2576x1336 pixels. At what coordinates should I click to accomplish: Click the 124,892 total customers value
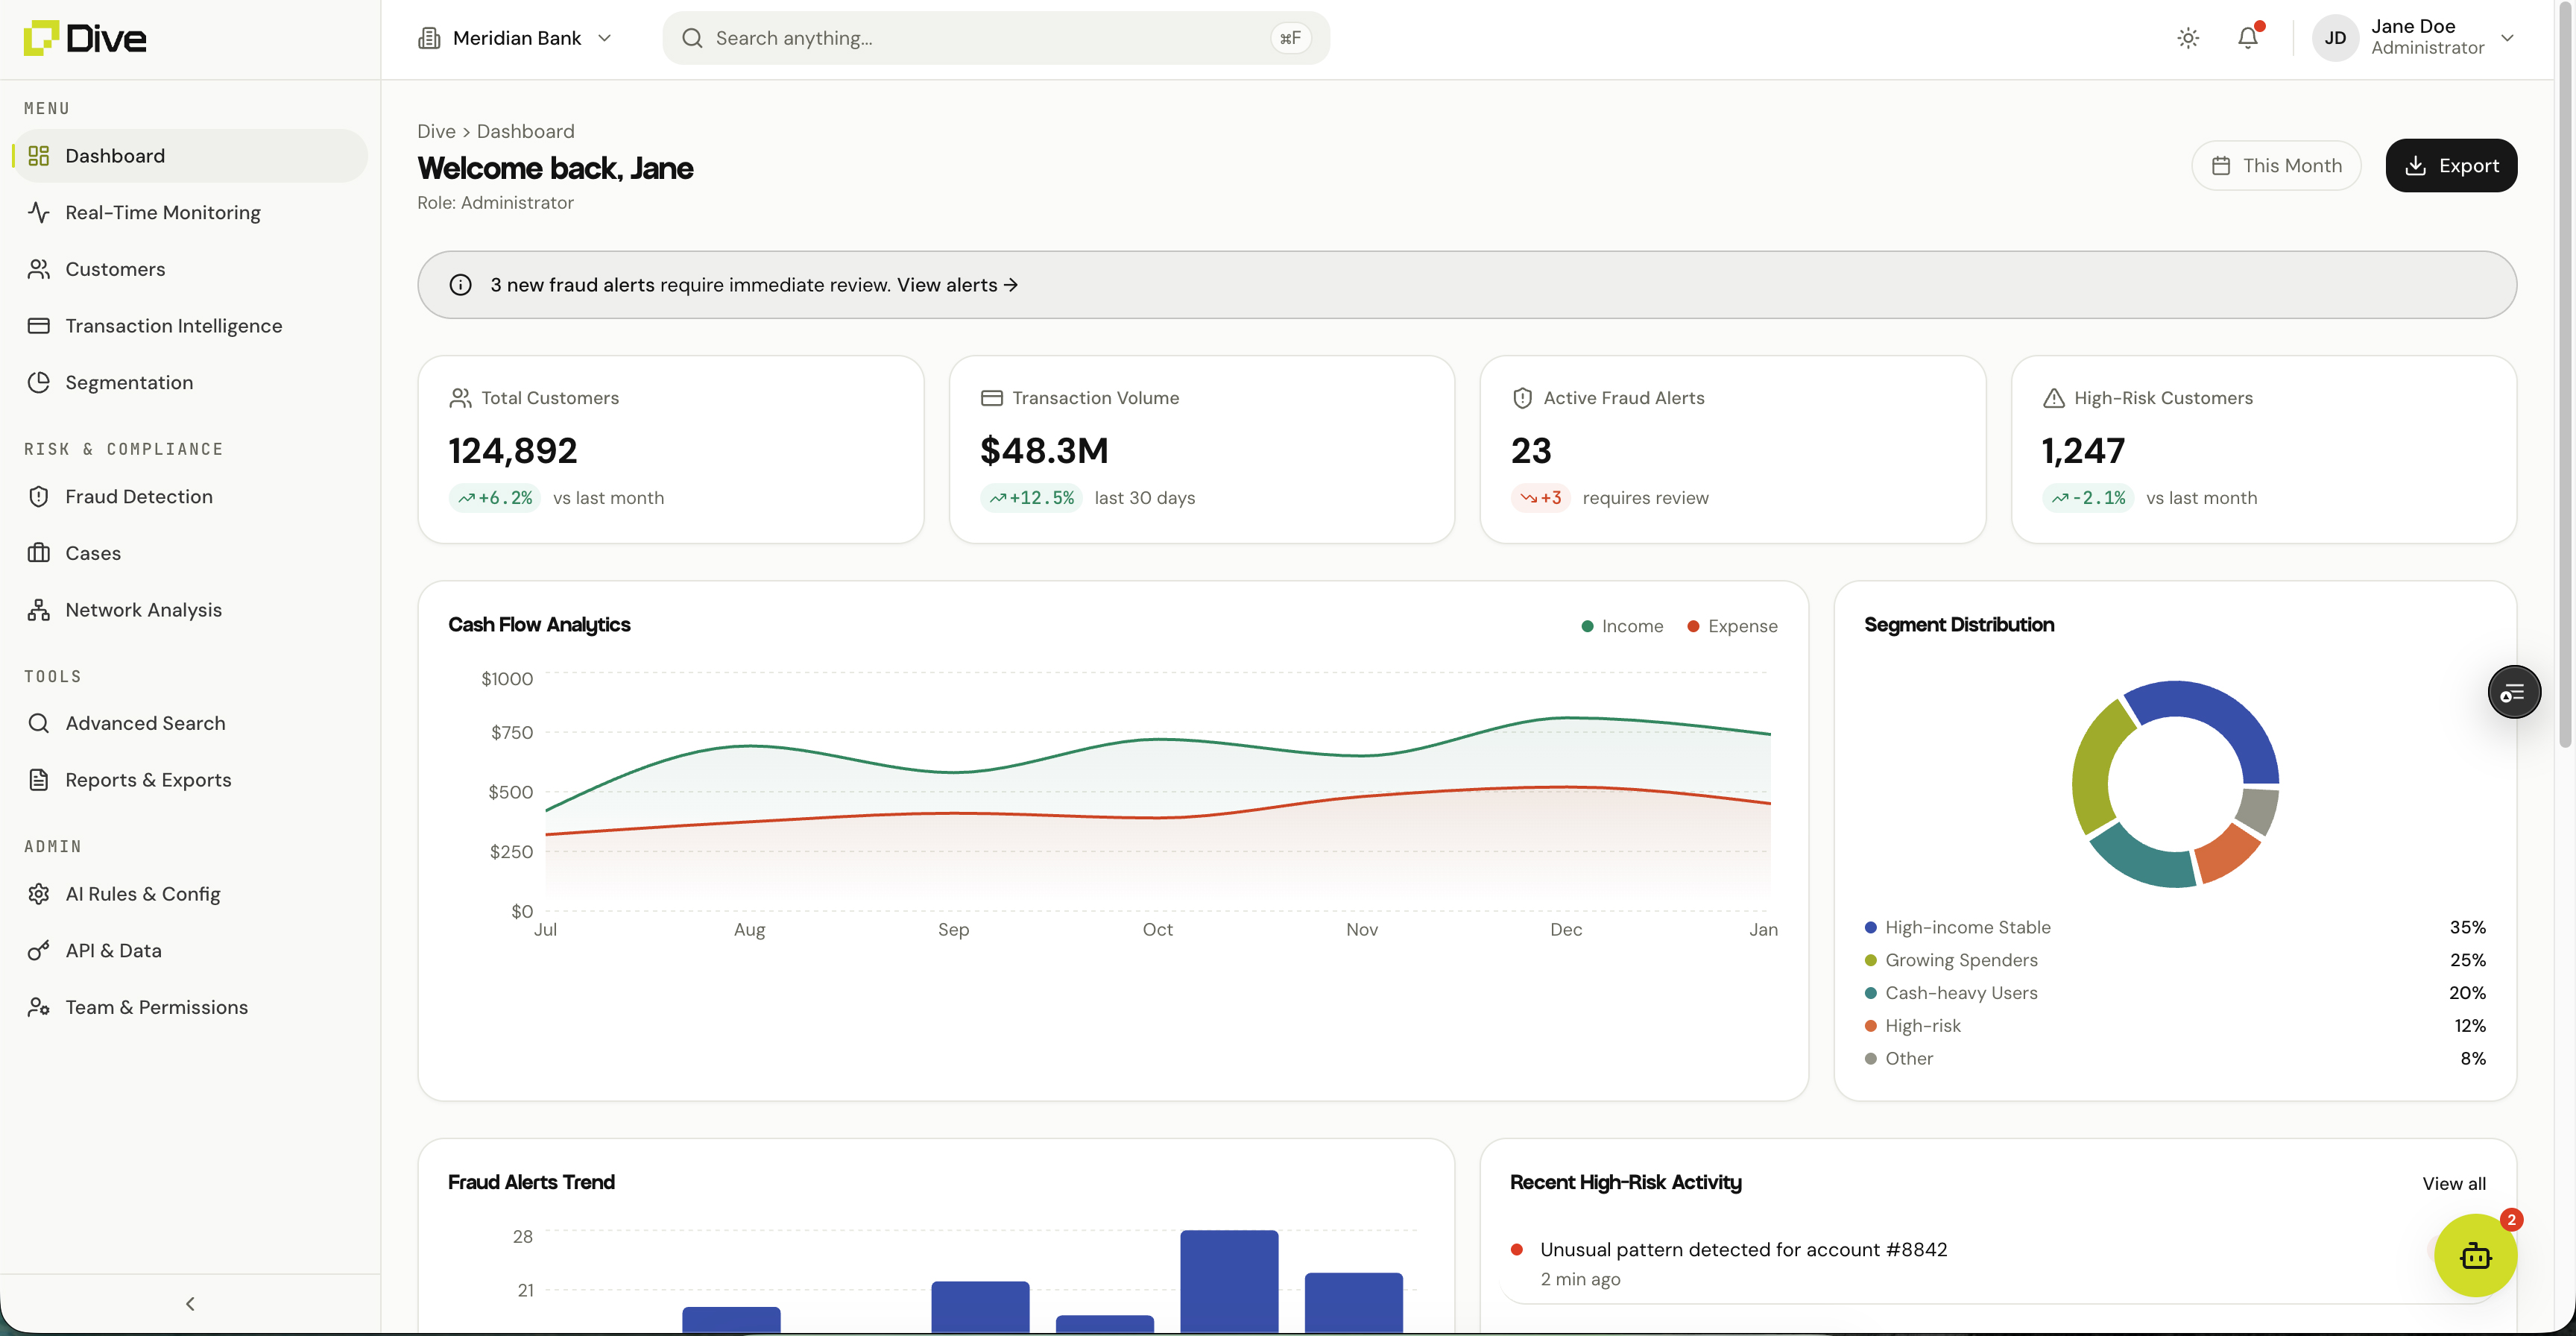513,451
